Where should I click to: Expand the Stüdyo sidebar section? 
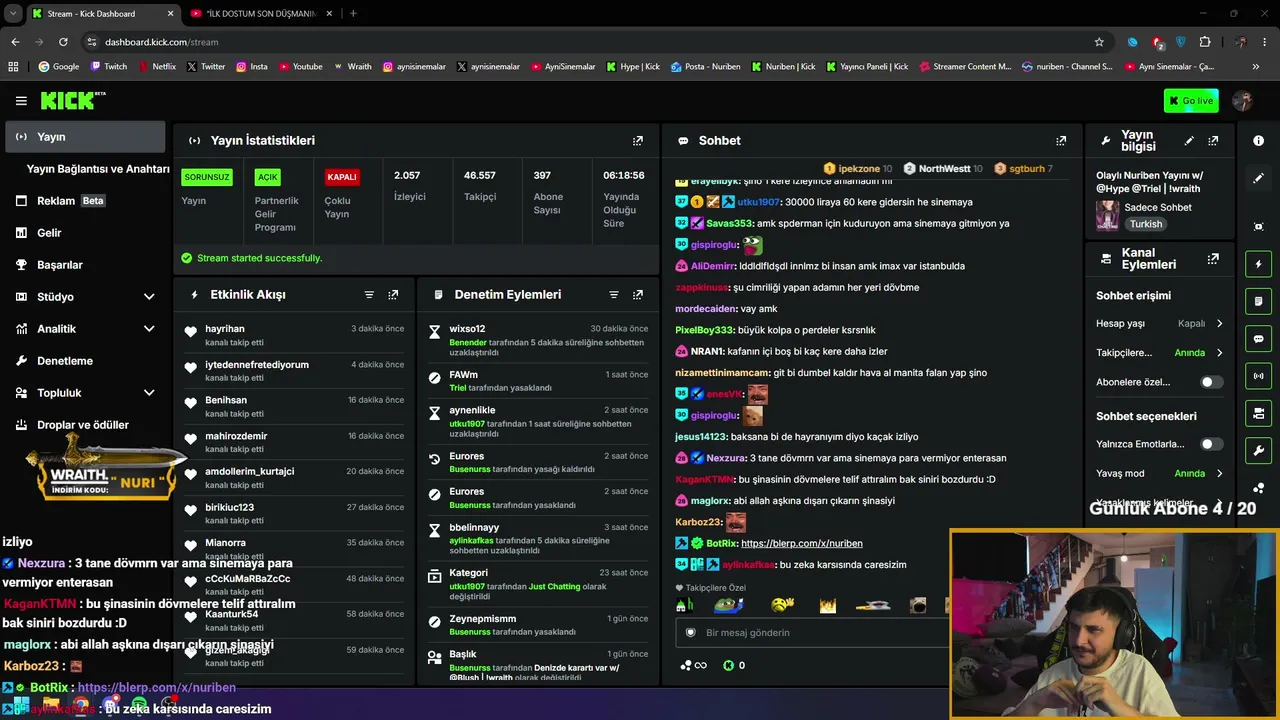149,297
